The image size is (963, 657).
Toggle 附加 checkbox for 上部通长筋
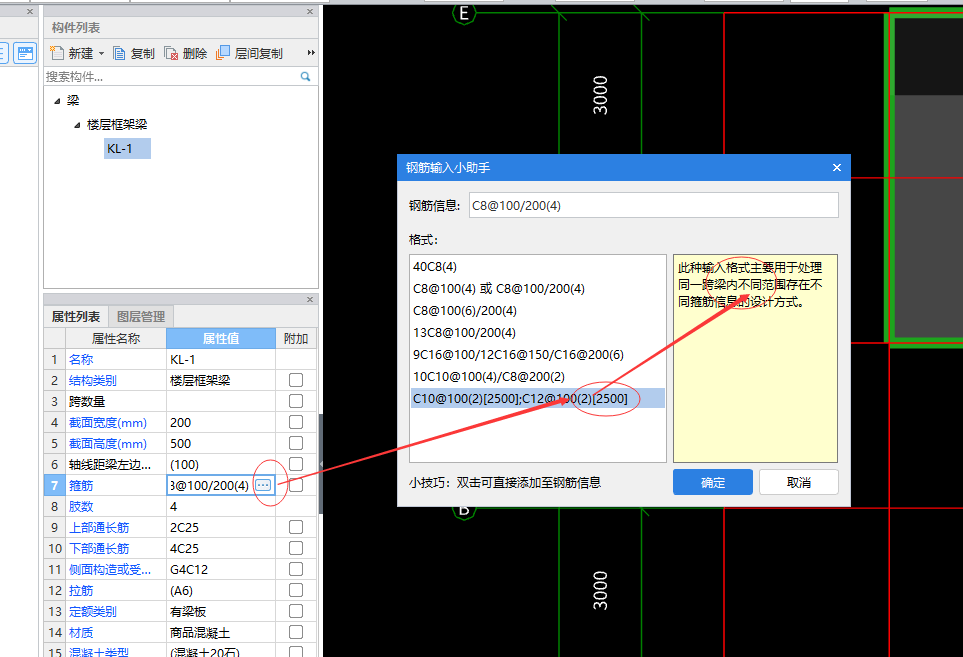point(296,527)
